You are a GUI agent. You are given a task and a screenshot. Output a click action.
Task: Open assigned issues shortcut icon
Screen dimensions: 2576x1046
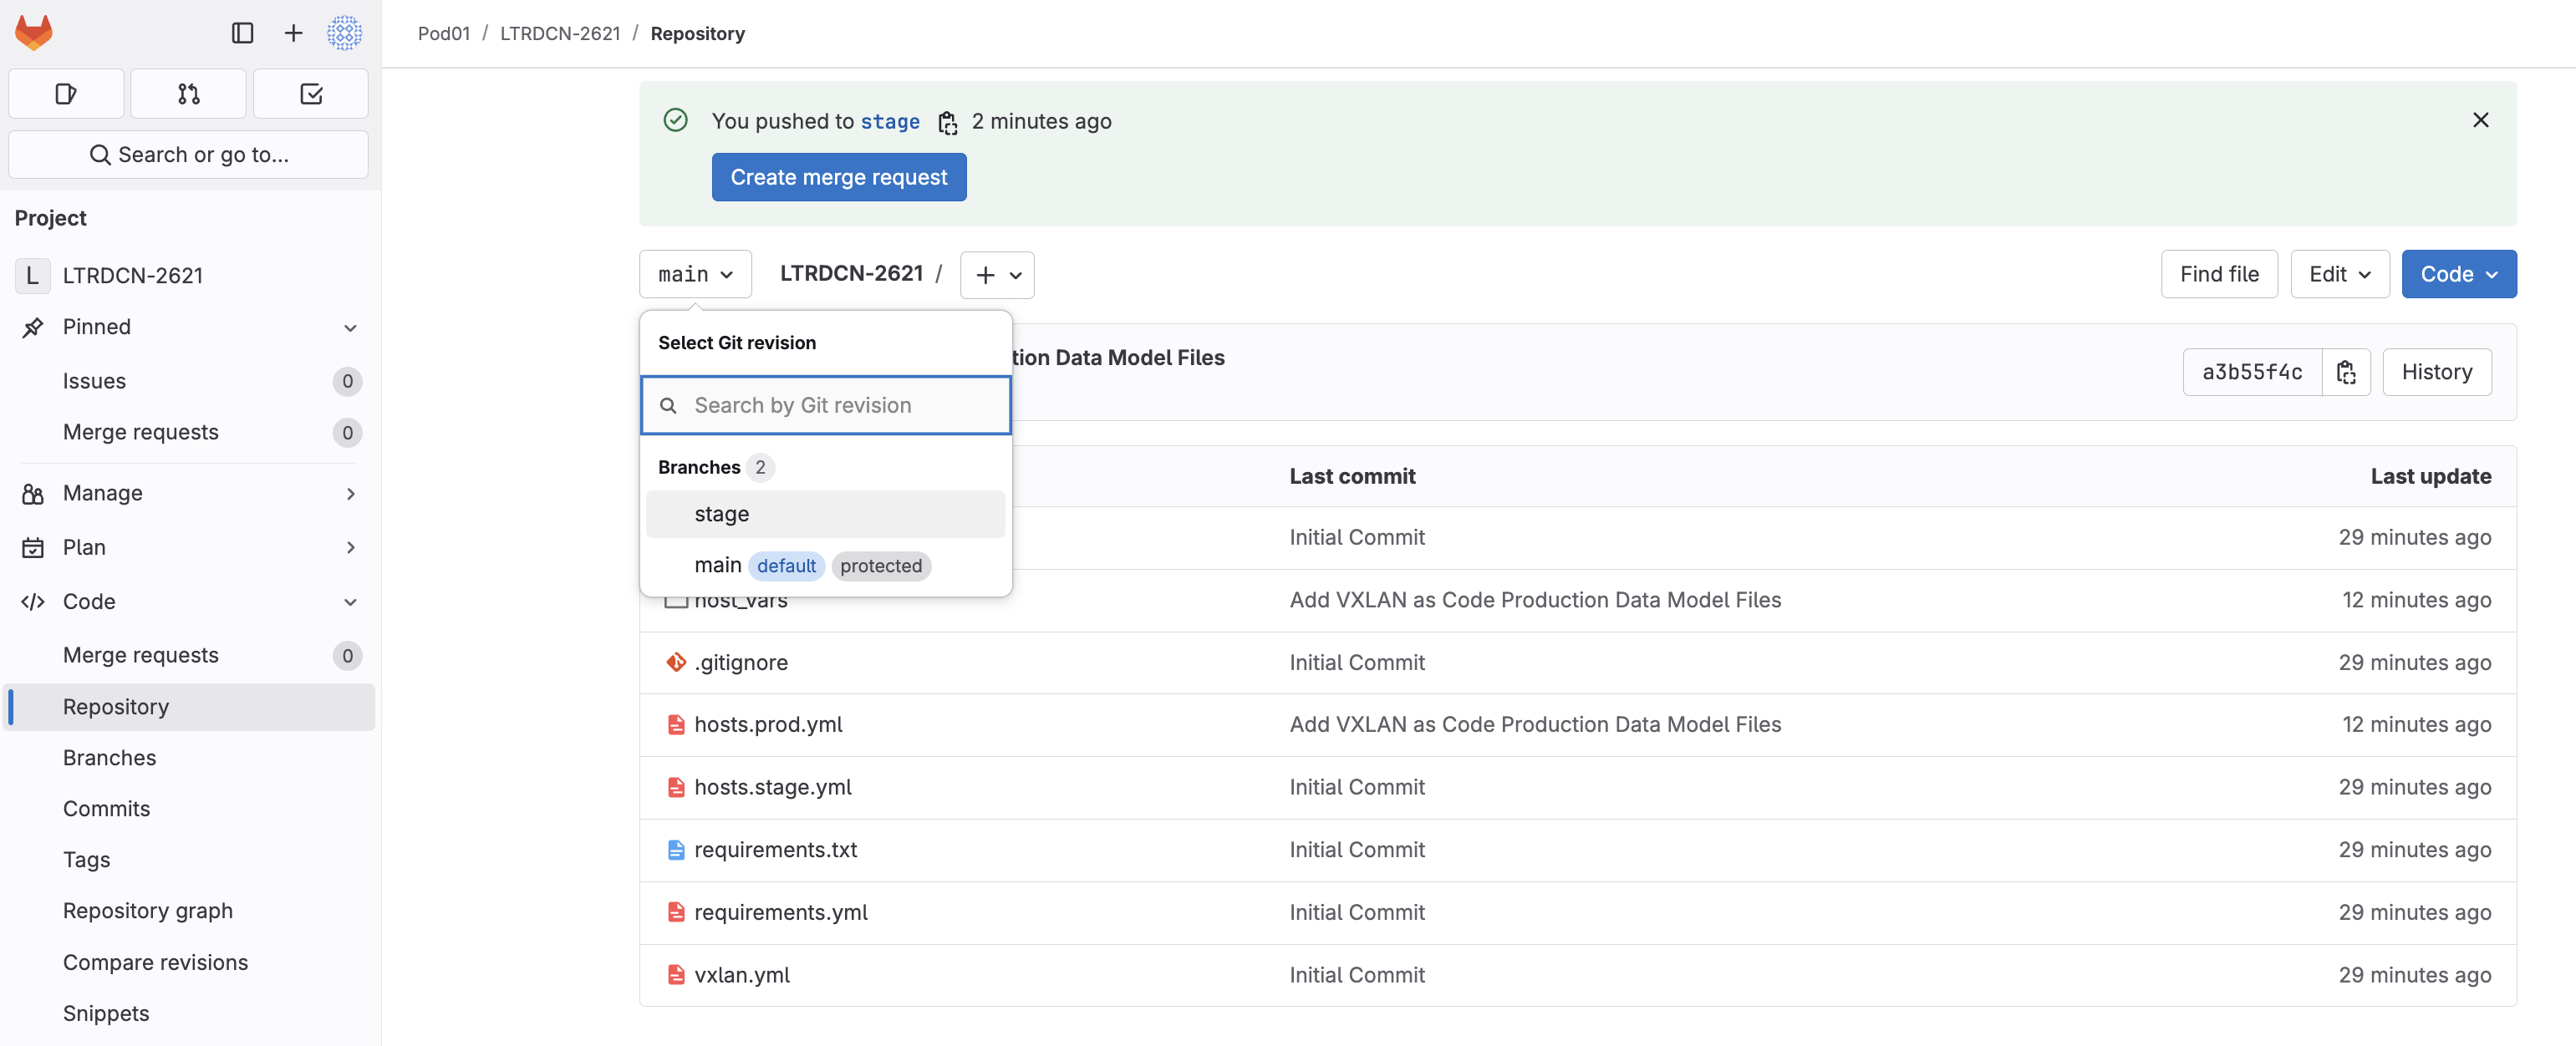coord(66,94)
